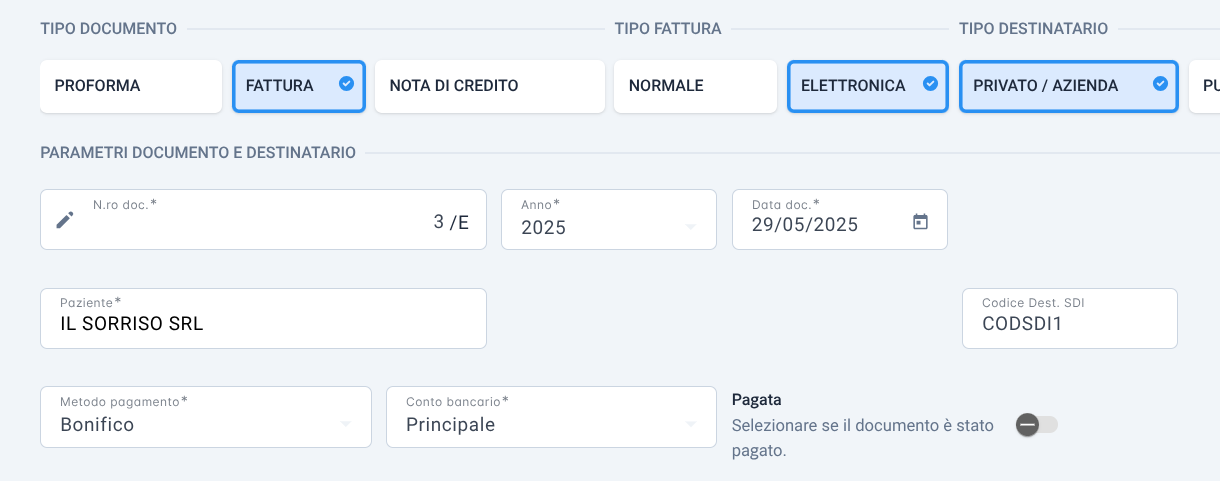Expand the Anno dropdown arrow

click(690, 227)
